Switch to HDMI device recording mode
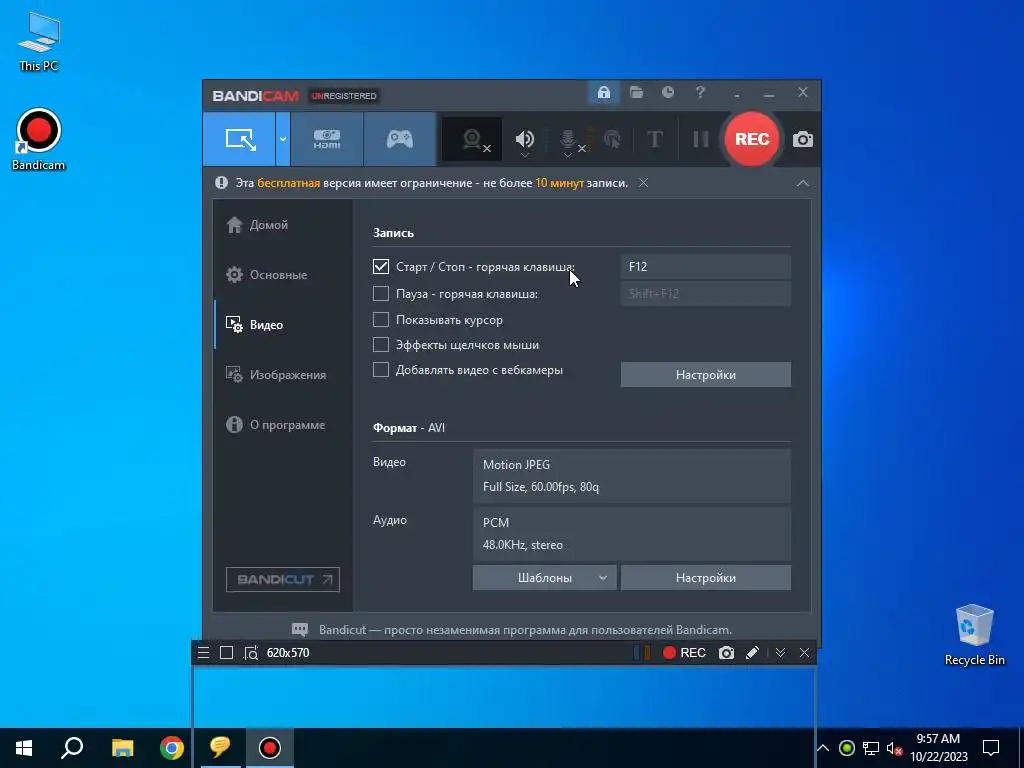This screenshot has height=768, width=1024. point(327,139)
